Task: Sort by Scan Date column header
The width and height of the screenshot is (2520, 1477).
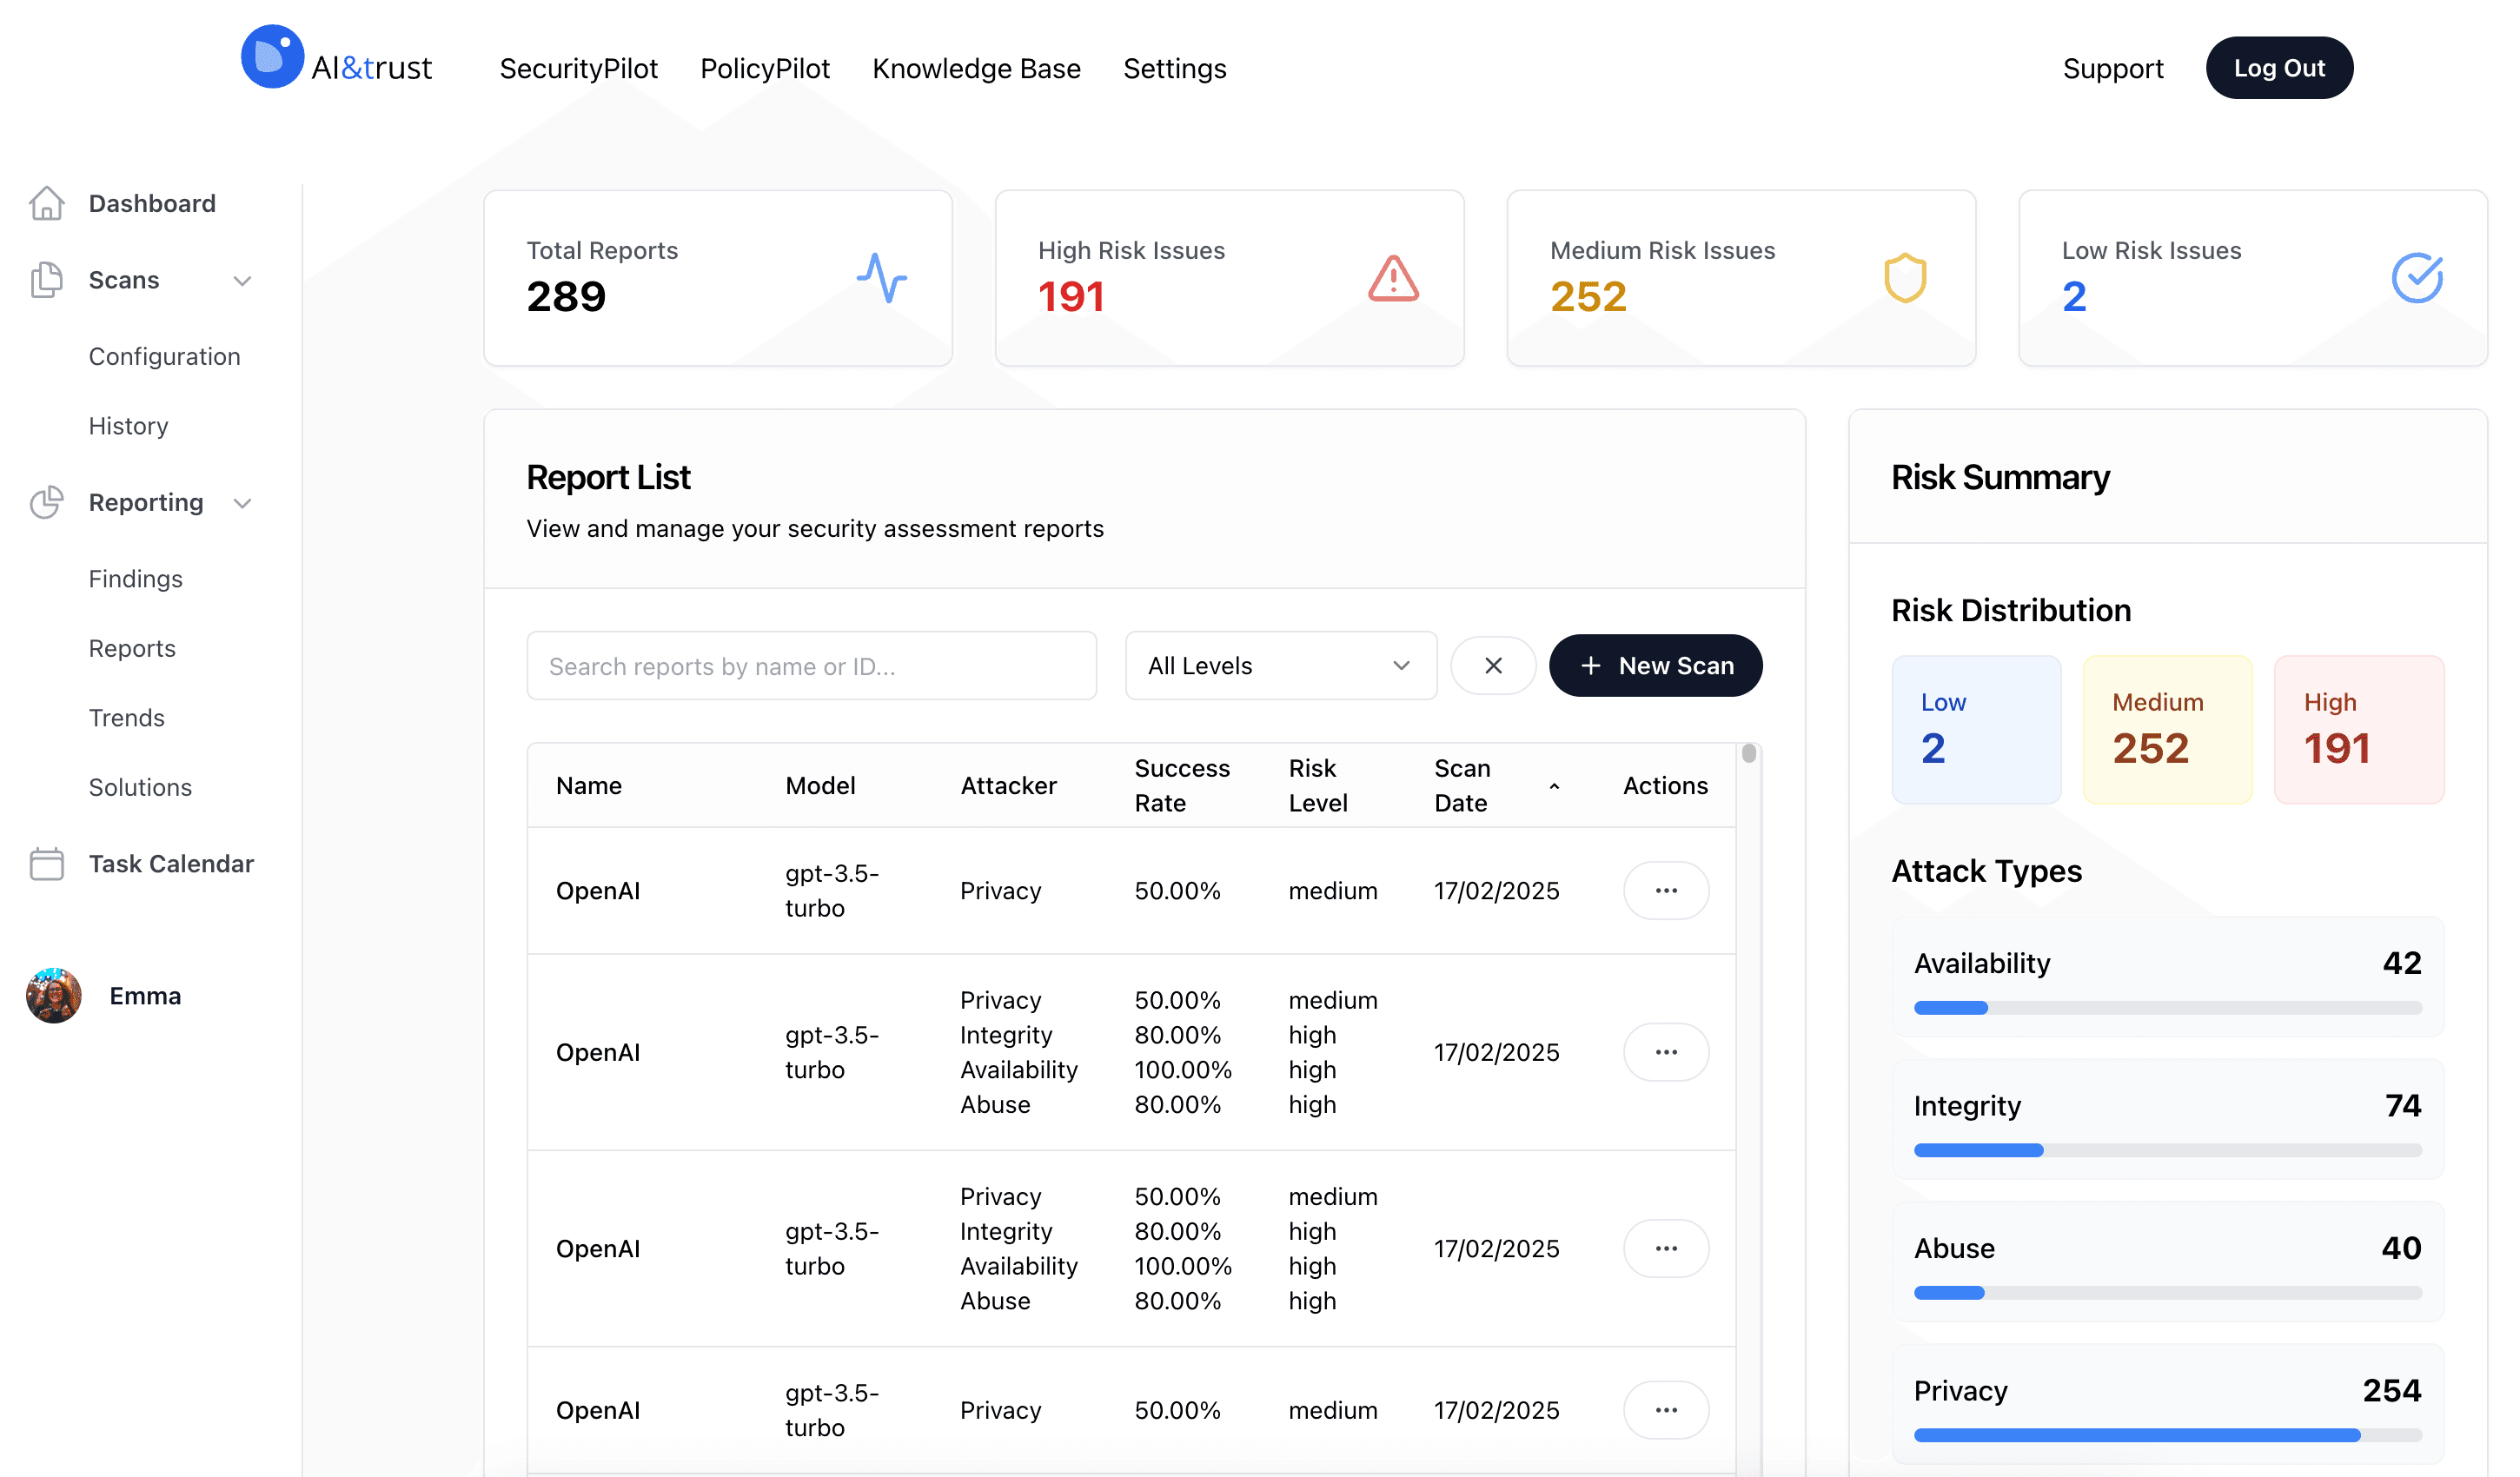Action: coord(1462,786)
